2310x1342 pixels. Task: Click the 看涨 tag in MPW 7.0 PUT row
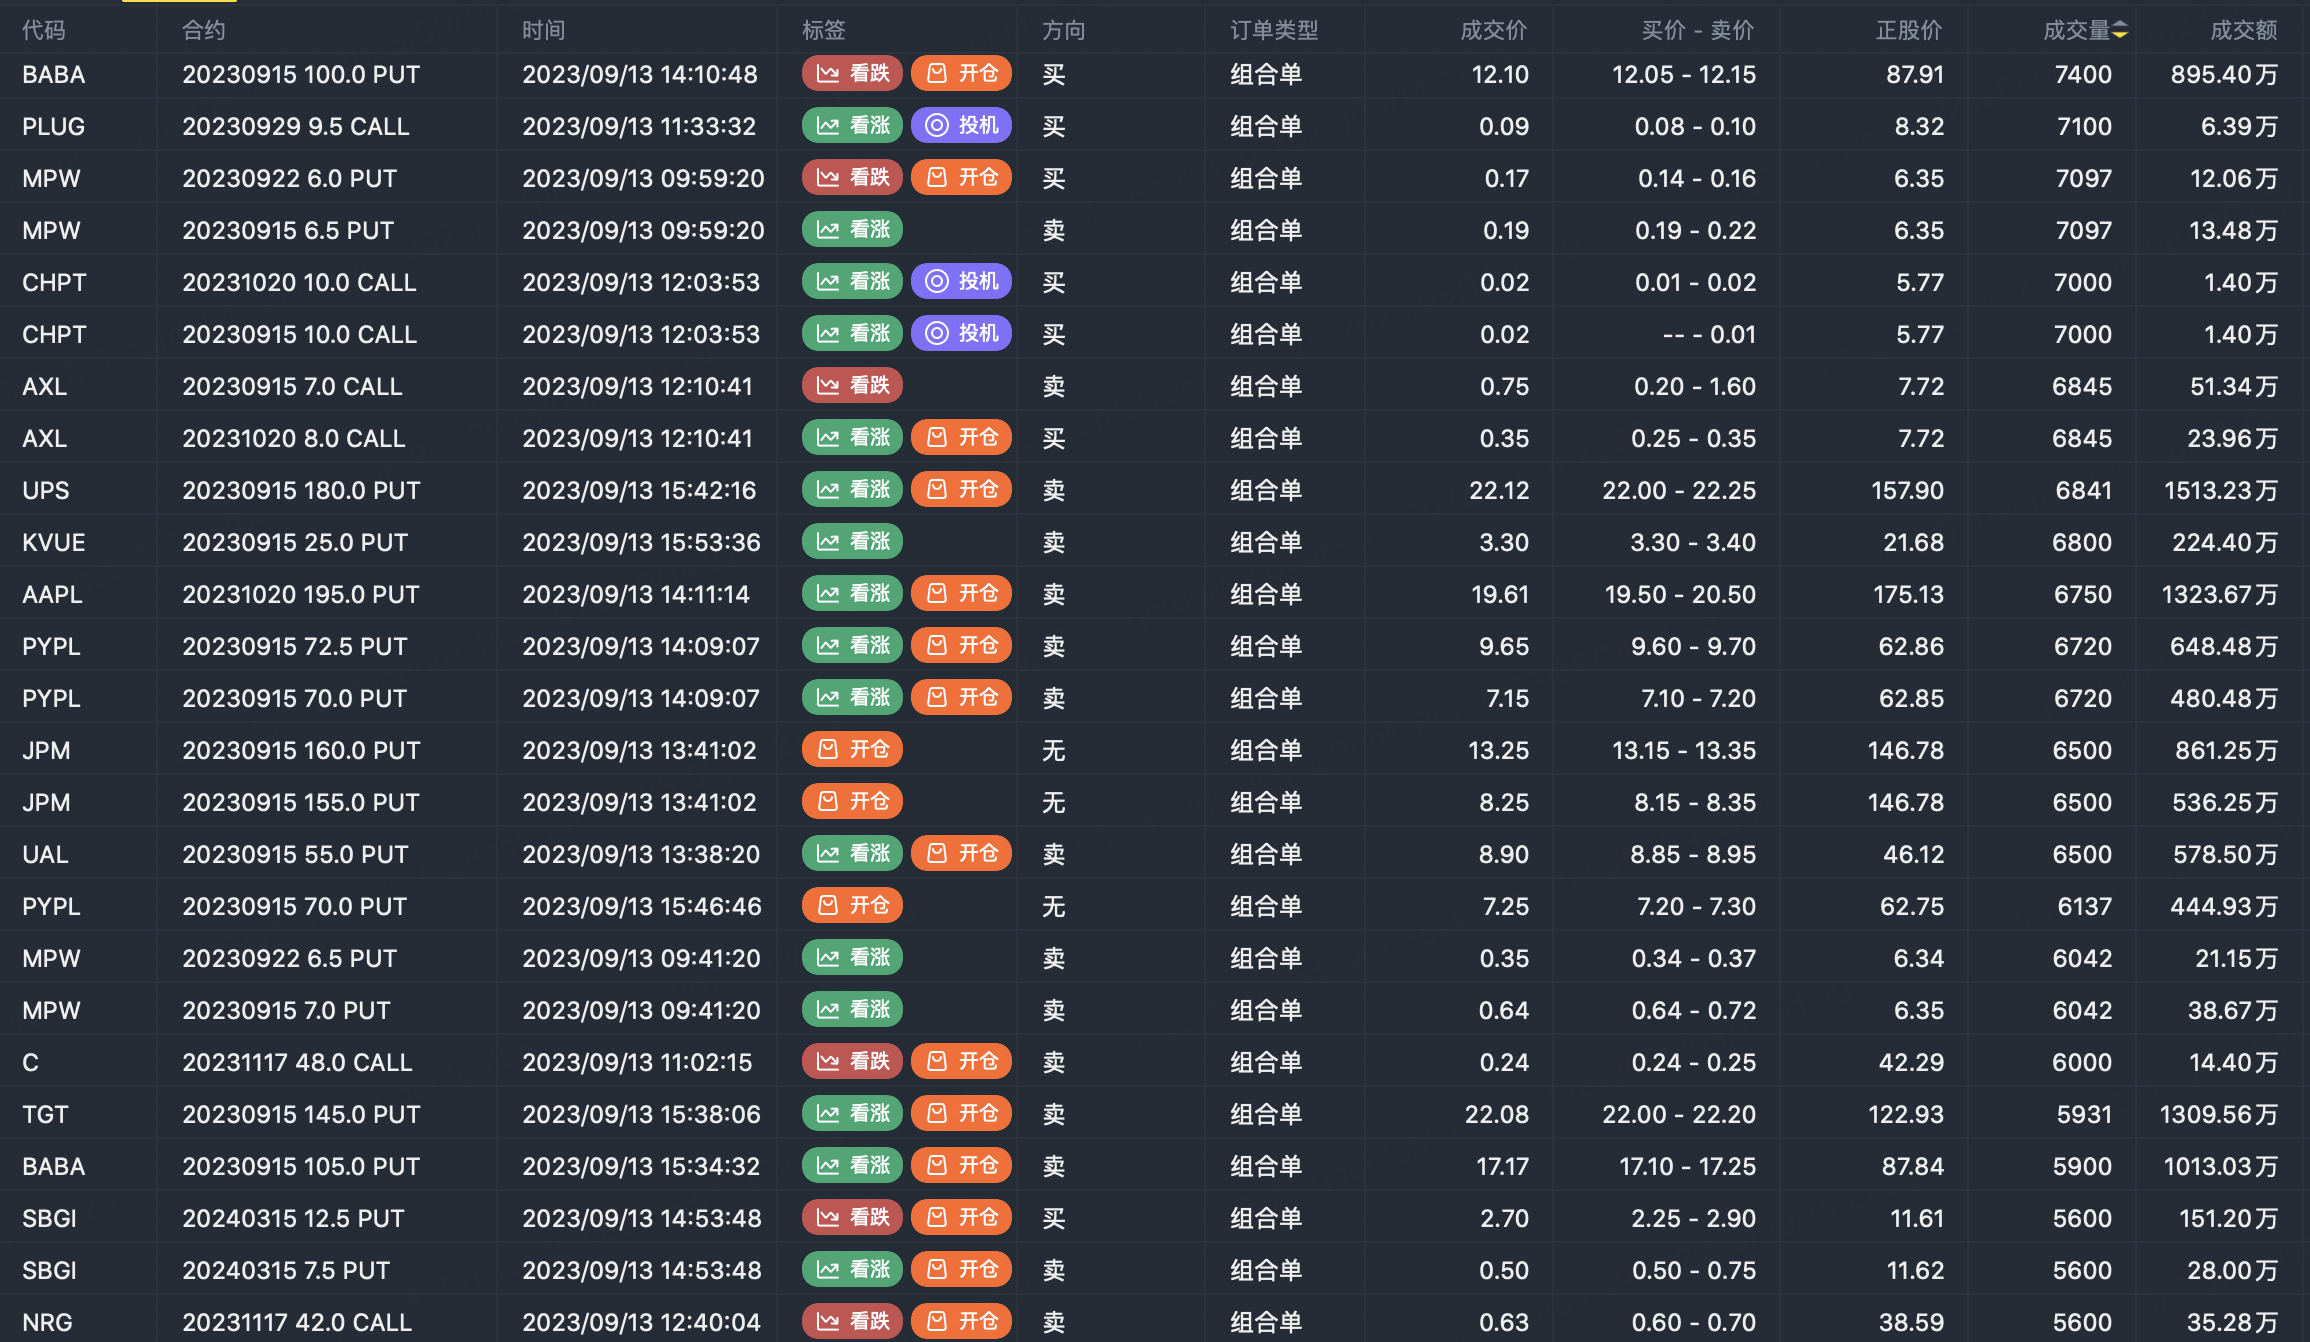point(852,1010)
